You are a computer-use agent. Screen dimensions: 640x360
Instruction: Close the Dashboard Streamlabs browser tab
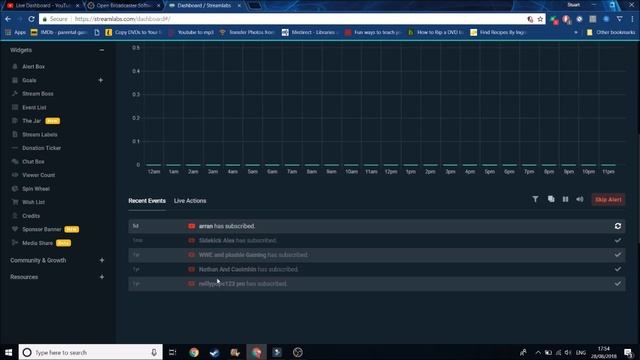(x=239, y=6)
